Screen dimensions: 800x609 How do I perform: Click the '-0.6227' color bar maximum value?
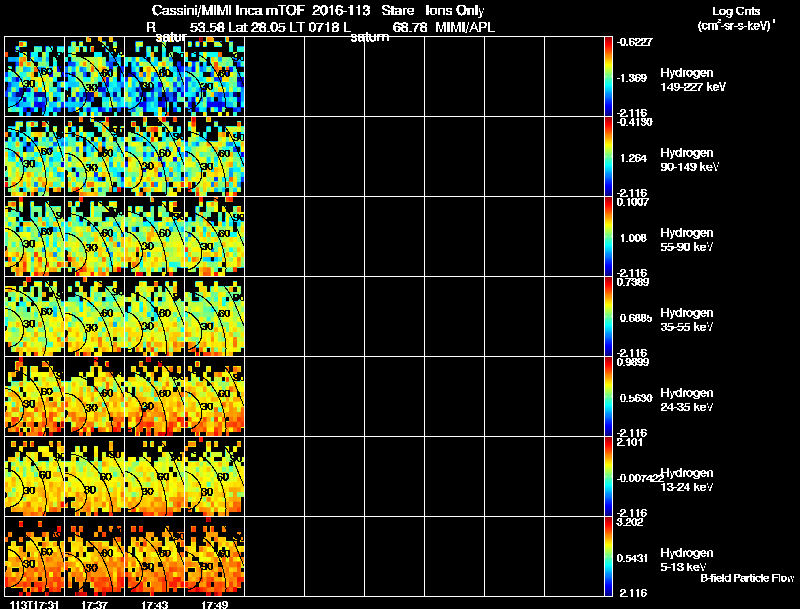click(x=634, y=42)
